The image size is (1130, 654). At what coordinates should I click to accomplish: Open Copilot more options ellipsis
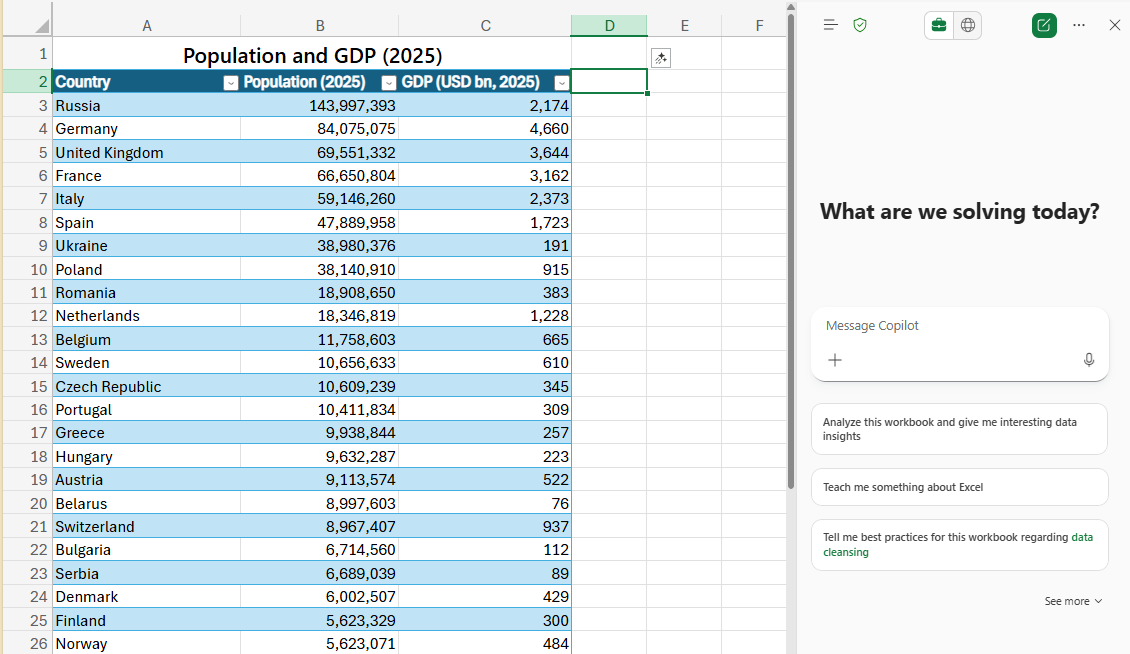pos(1078,25)
